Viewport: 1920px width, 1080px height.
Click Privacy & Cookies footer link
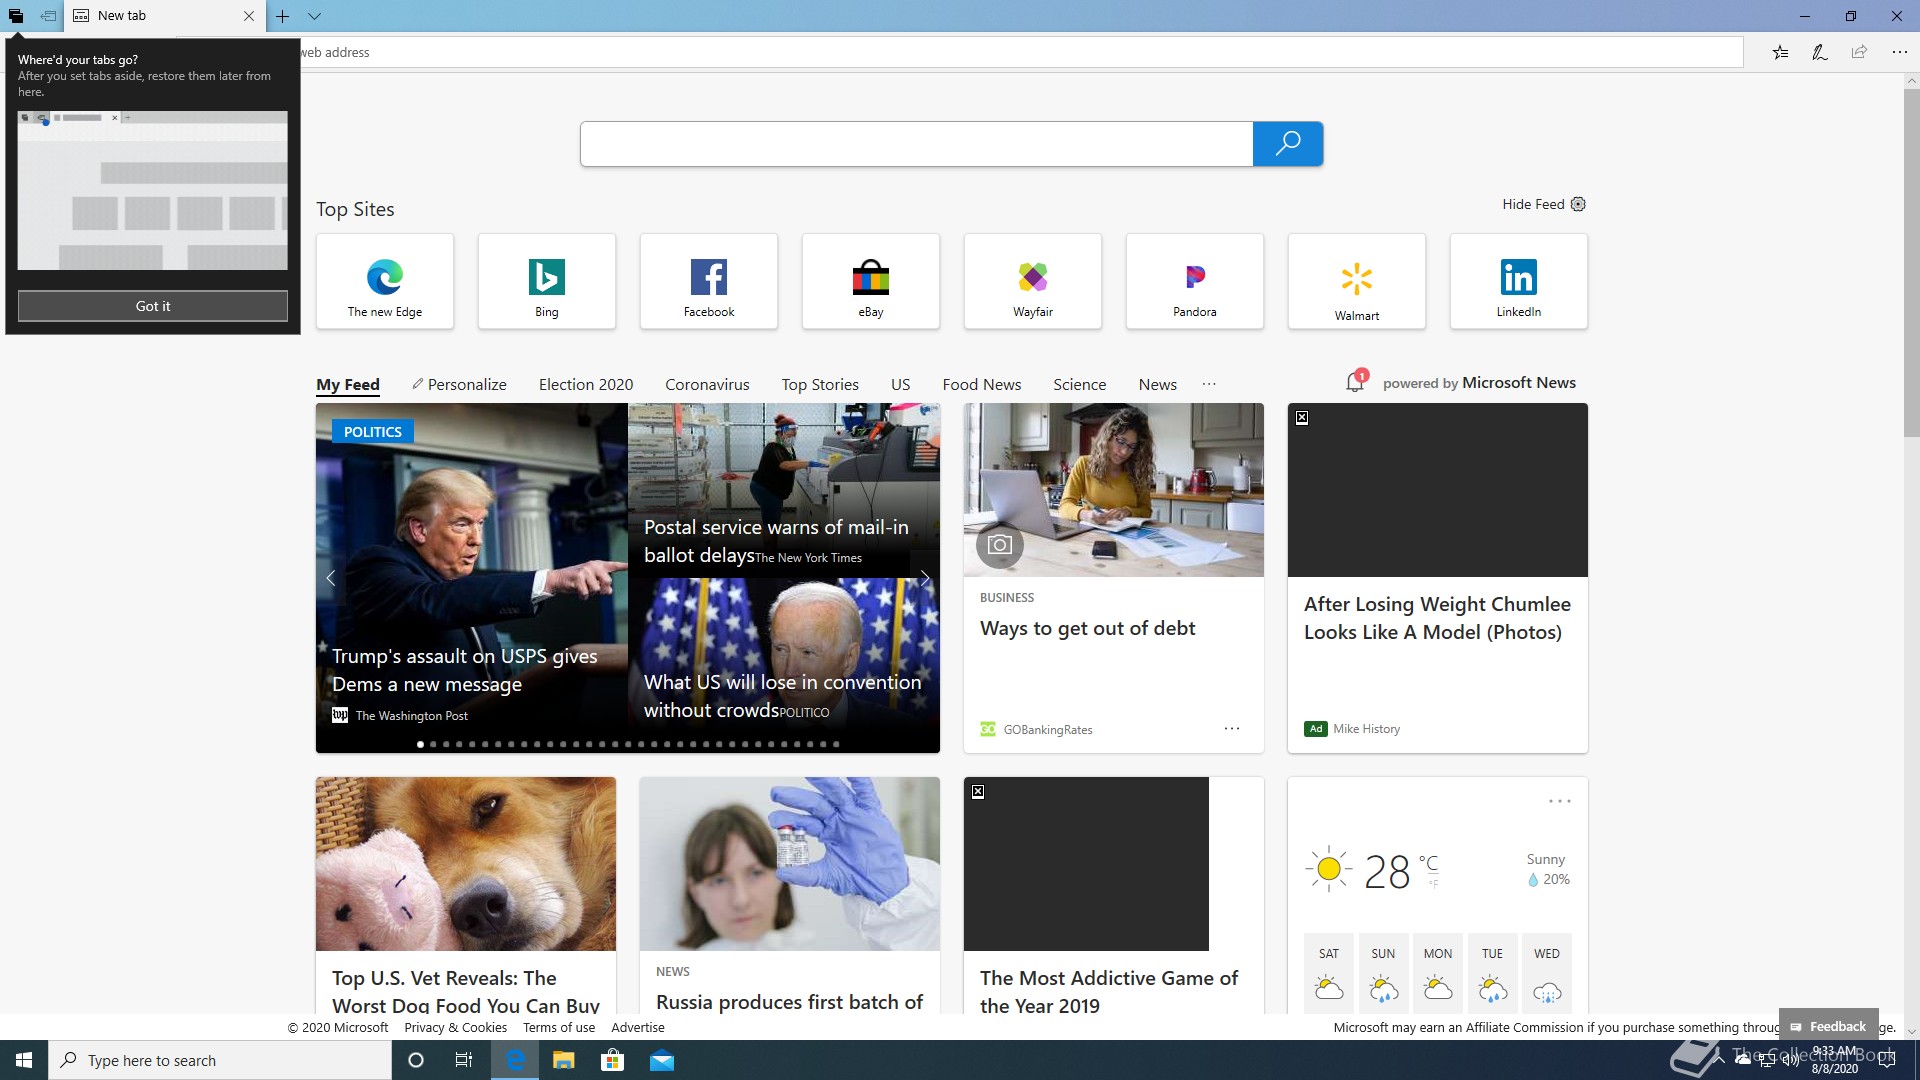pos(455,1027)
